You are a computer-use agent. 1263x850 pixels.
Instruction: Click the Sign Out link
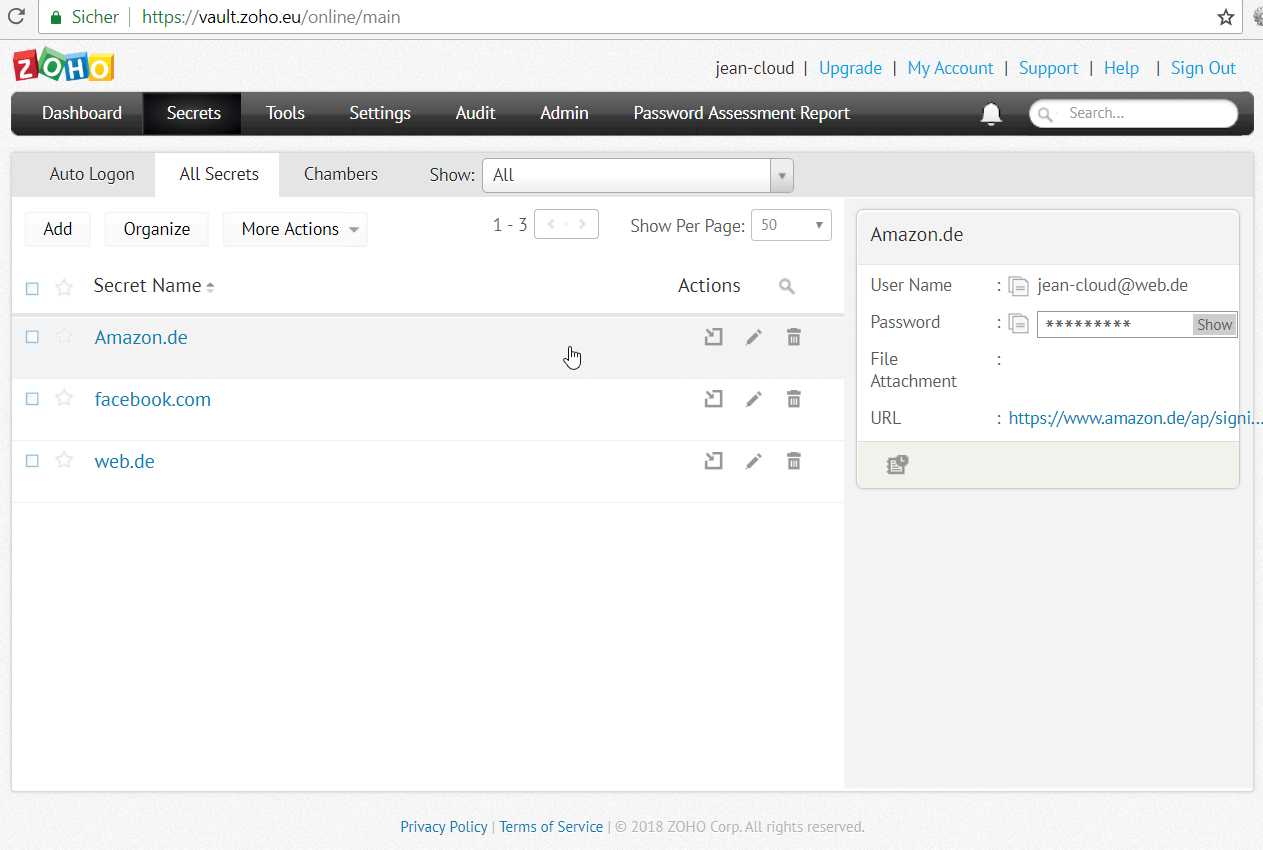1203,68
